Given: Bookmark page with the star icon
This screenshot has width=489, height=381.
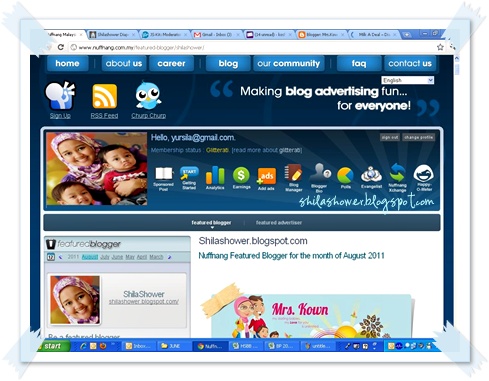Looking at the screenshot, I should click(x=440, y=47).
